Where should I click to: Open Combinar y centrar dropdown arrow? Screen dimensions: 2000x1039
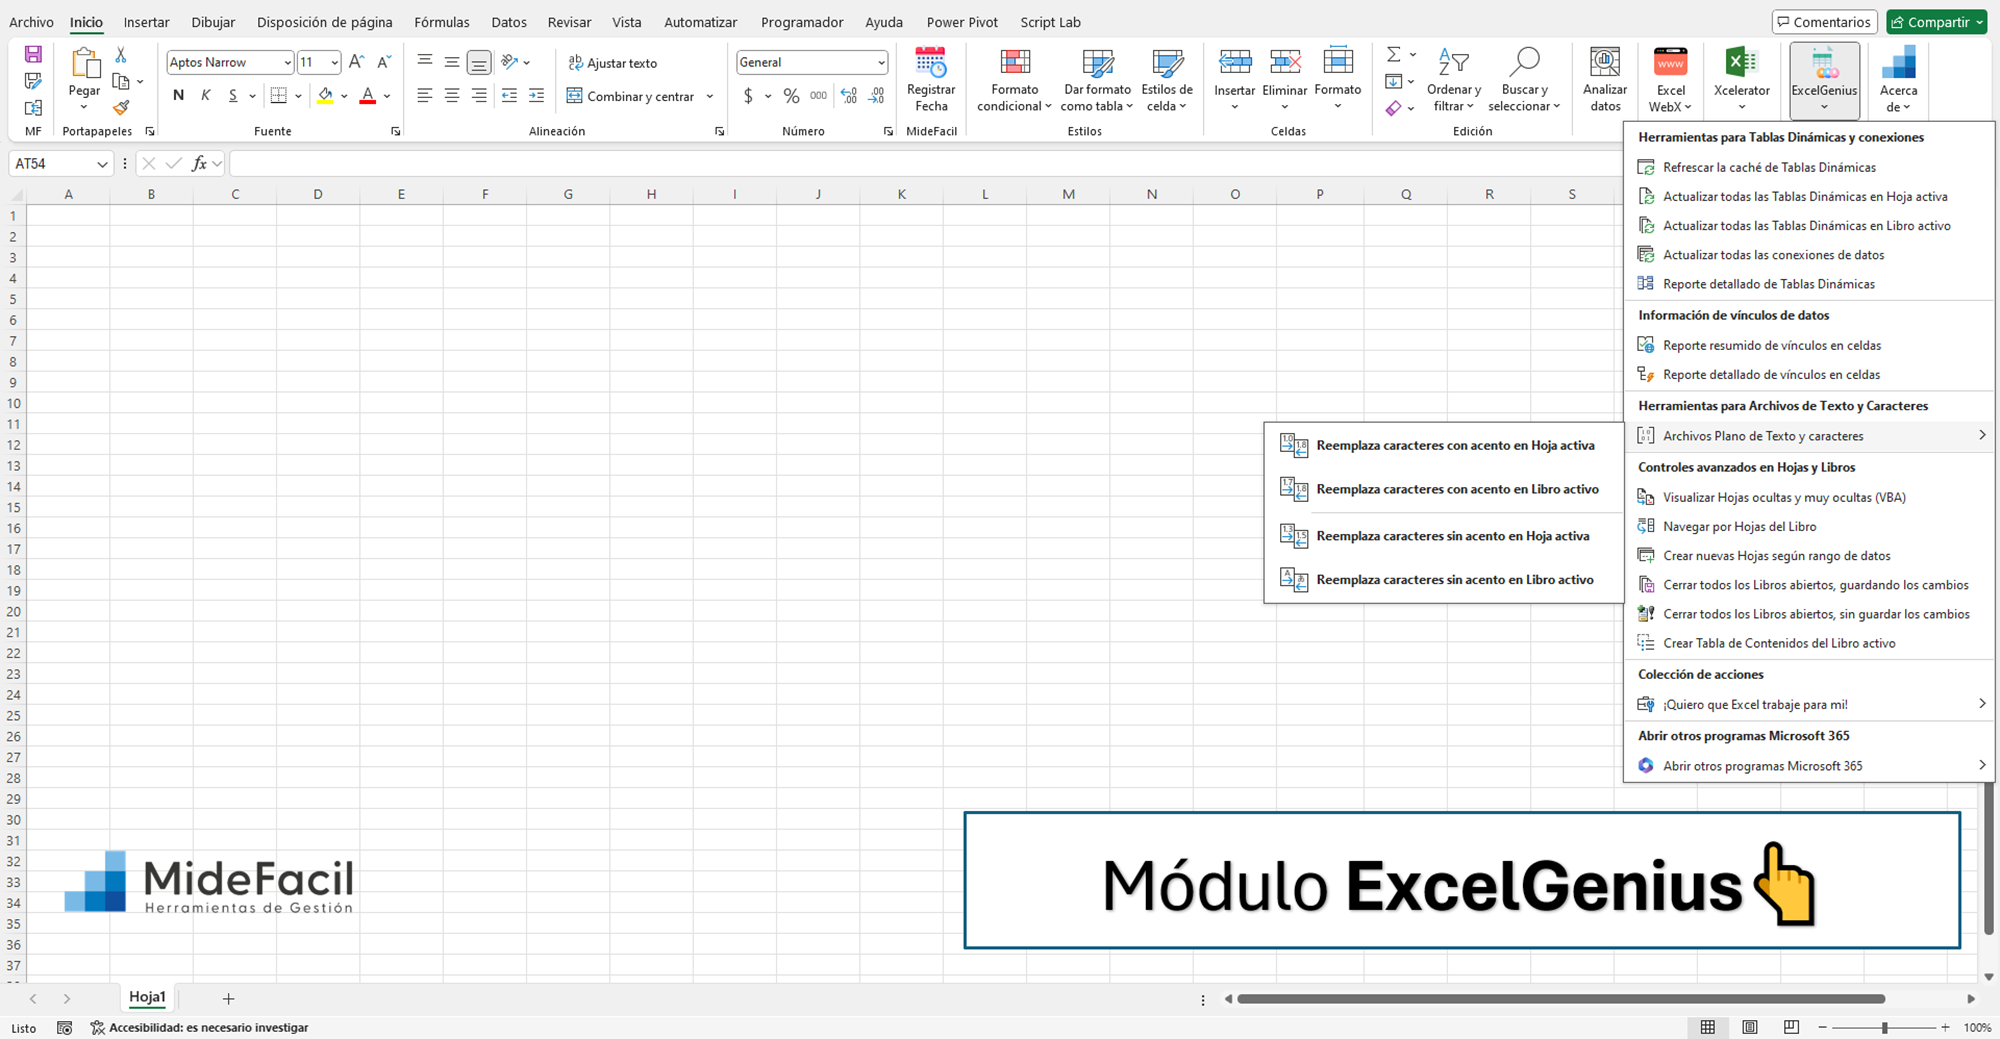click(x=709, y=96)
